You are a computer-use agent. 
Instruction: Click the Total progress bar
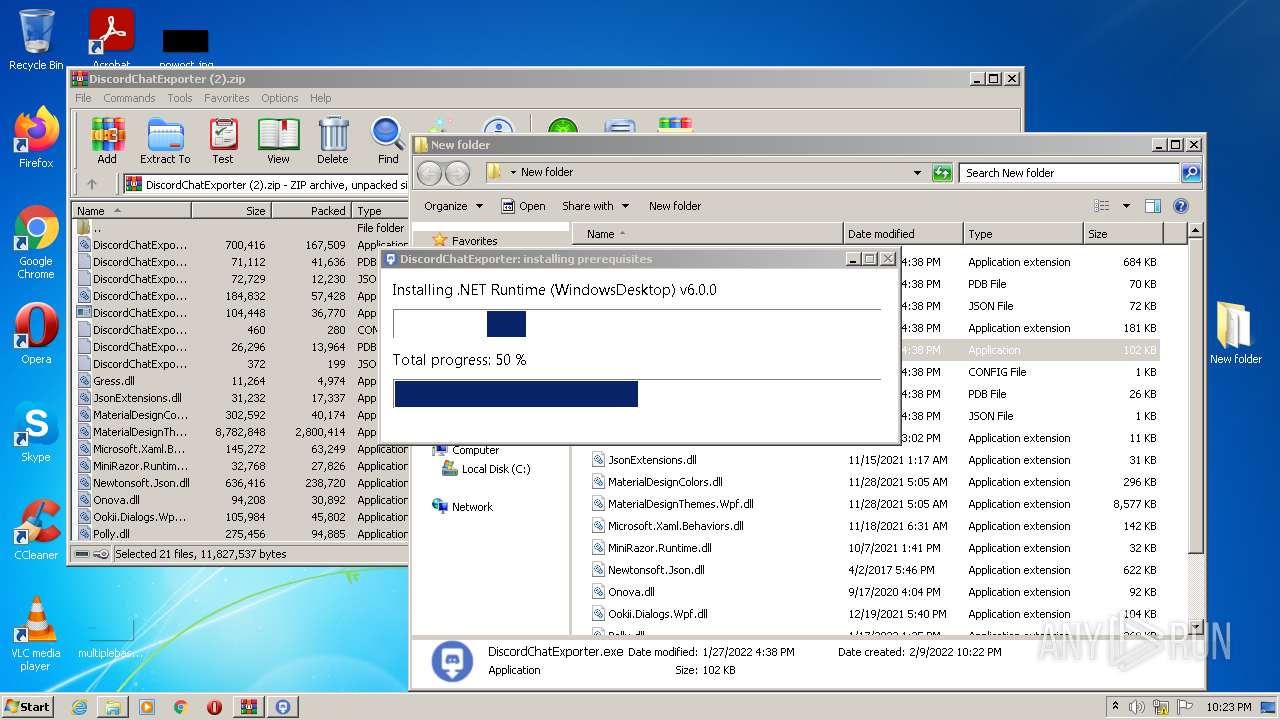637,394
